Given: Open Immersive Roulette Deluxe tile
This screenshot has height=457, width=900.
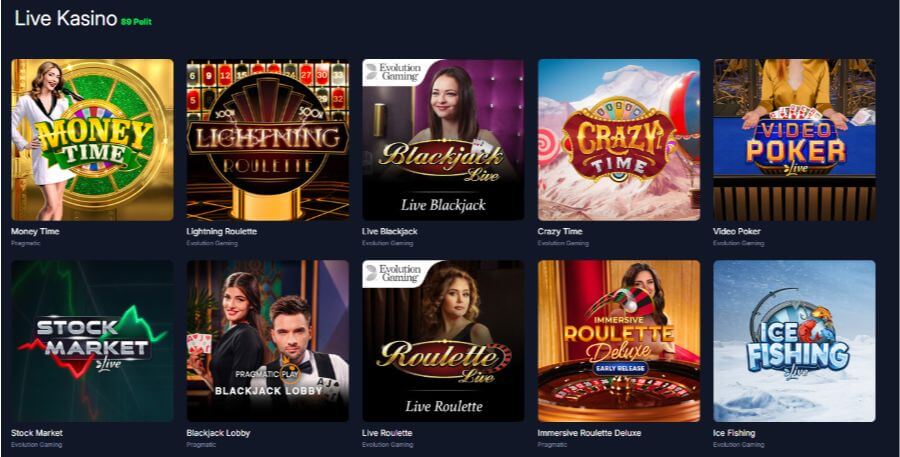Looking at the screenshot, I should 619,341.
